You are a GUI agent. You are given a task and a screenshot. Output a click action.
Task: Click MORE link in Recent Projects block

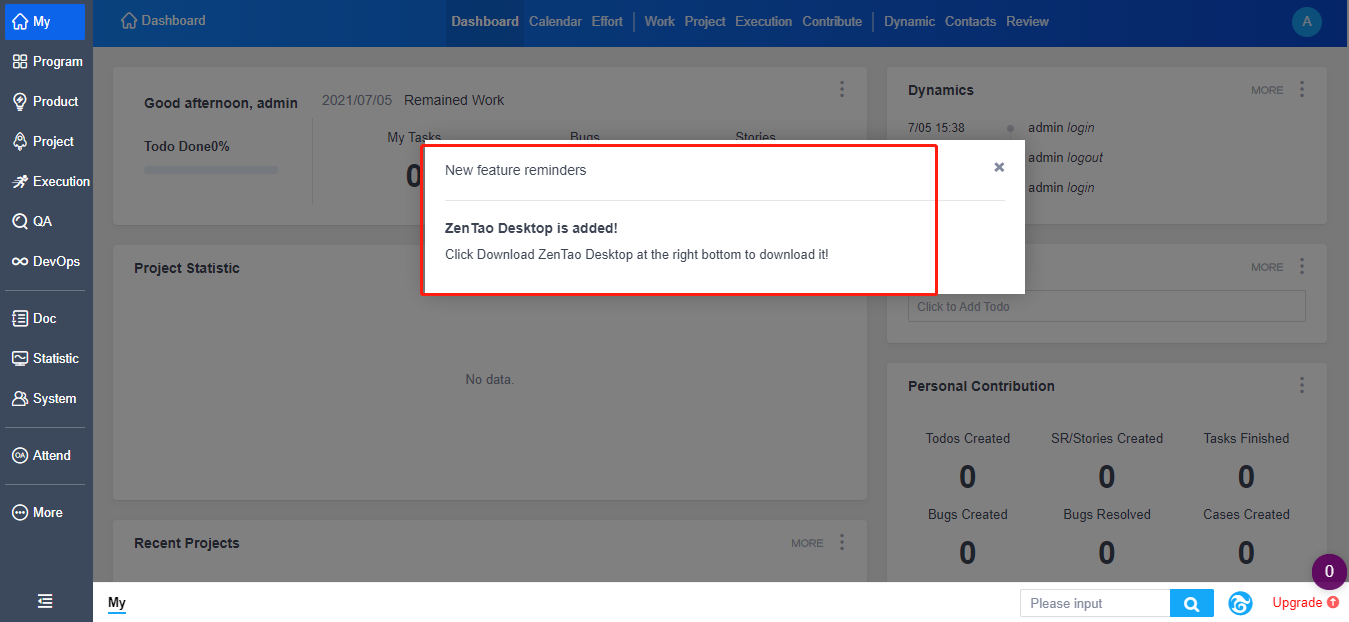point(807,543)
